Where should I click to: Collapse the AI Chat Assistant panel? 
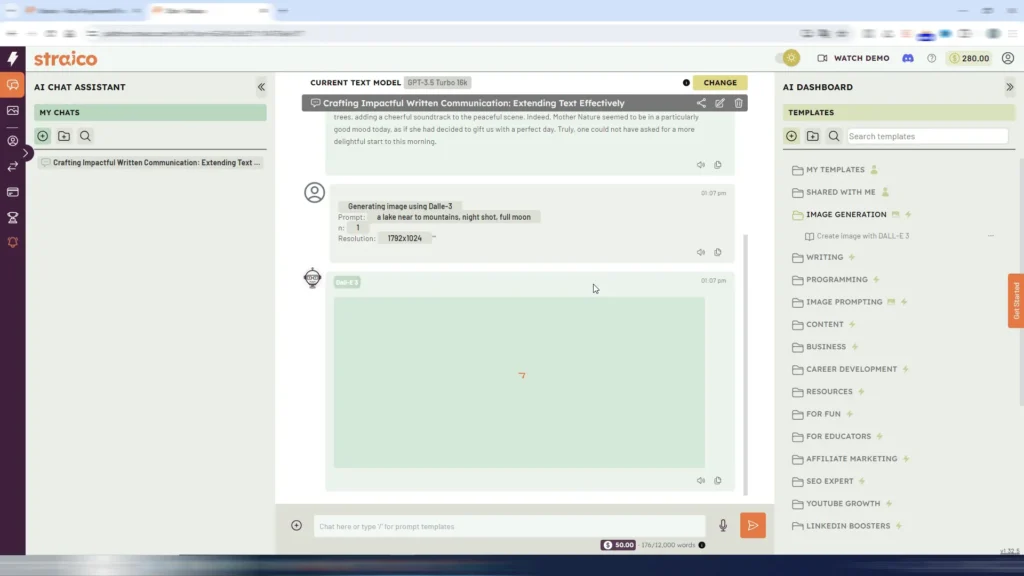pyautogui.click(x=261, y=87)
